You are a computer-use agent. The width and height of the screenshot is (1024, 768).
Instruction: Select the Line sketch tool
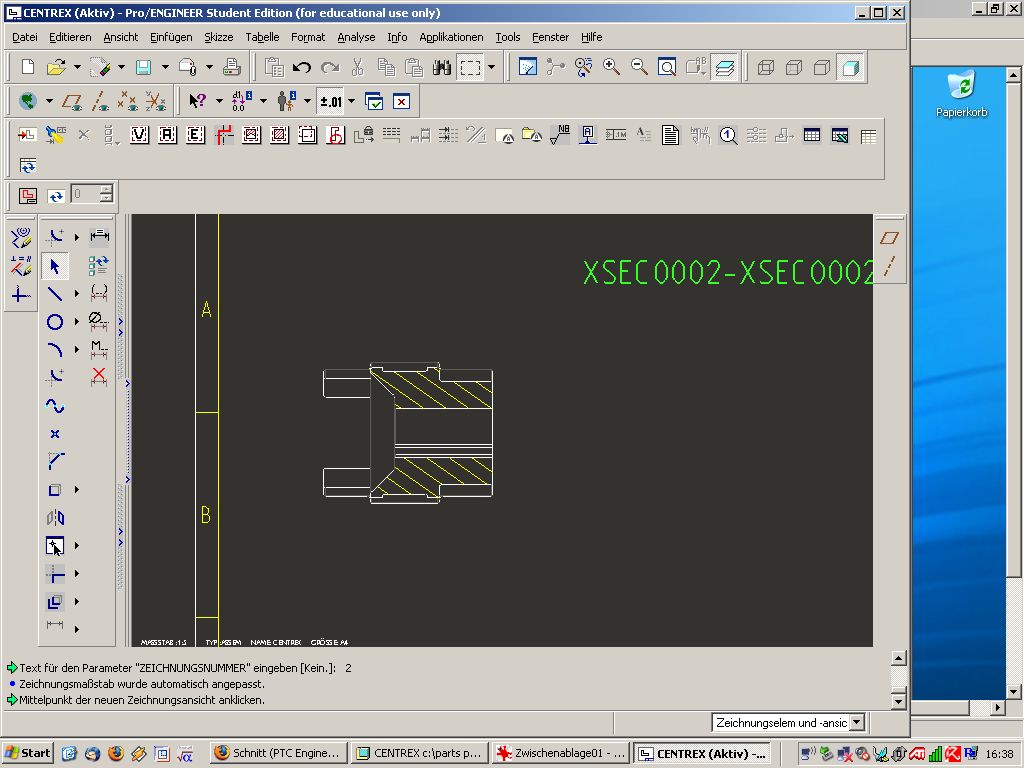55,294
